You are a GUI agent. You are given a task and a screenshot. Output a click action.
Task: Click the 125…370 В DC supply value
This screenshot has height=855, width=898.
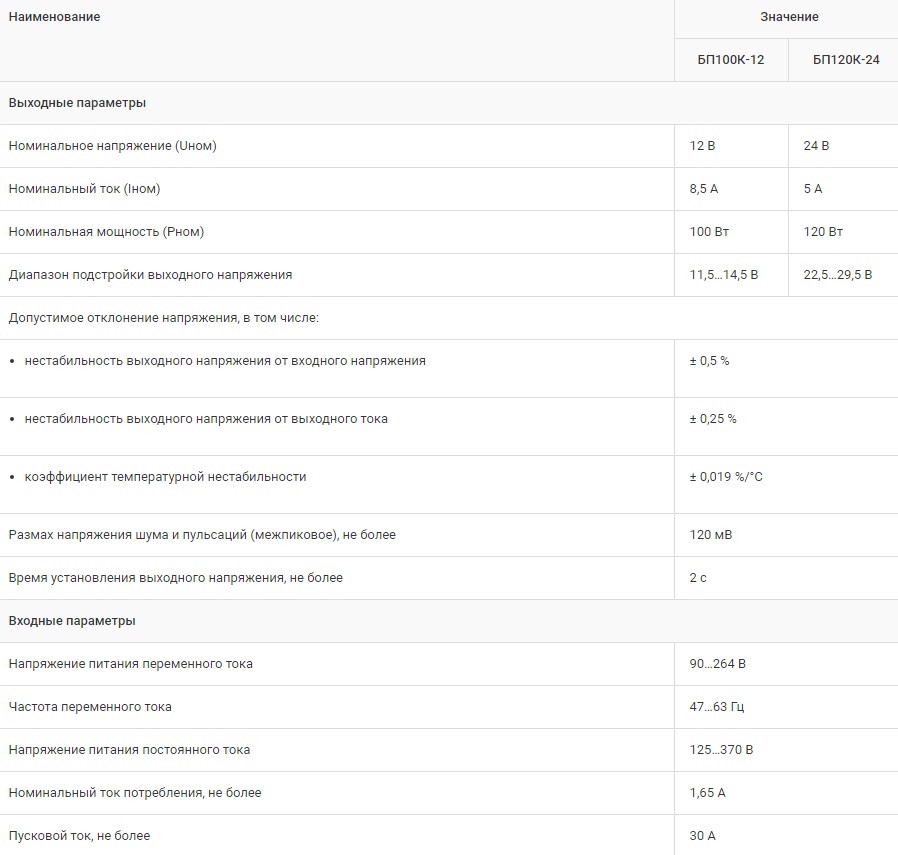(x=721, y=750)
